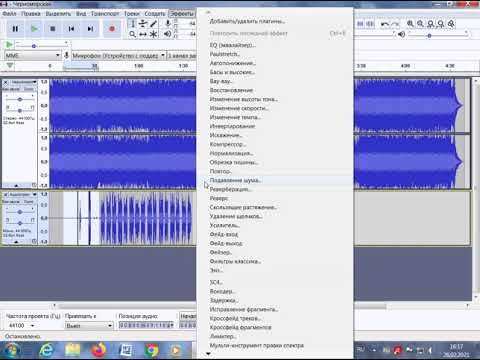Screen dimensions: 480x360
Task: Click the Silence audio selection icon
Action: [x=370, y=24]
